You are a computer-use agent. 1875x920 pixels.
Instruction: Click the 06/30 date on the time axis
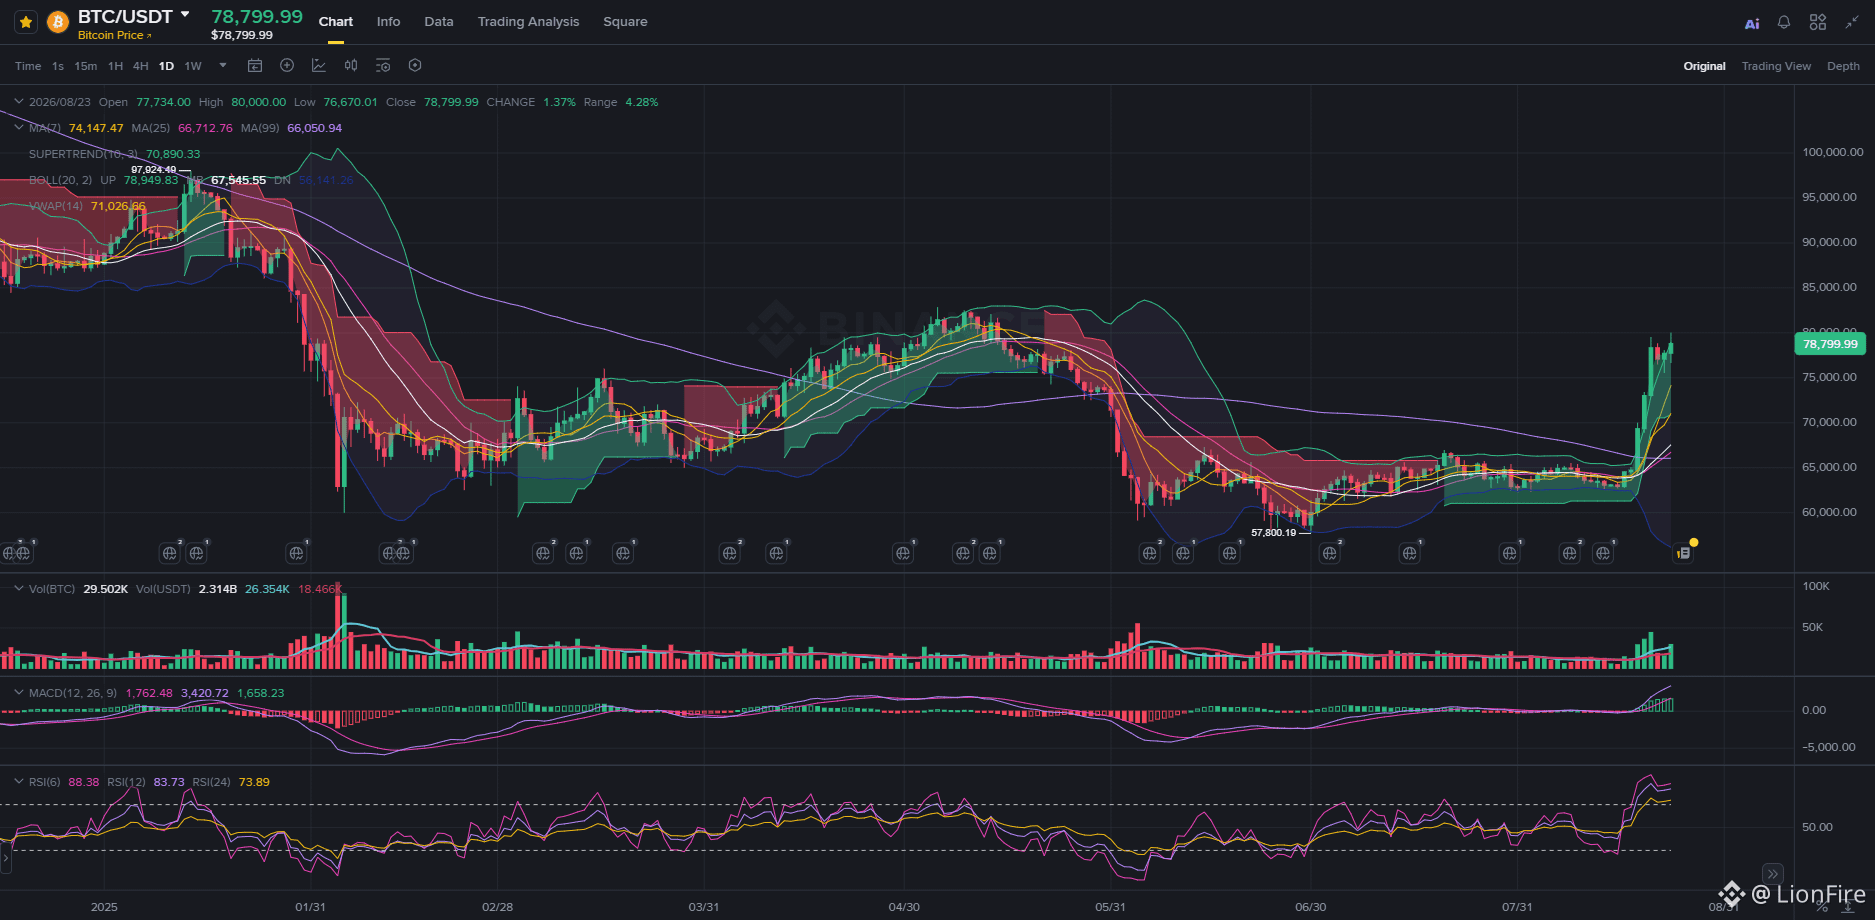(1310, 907)
